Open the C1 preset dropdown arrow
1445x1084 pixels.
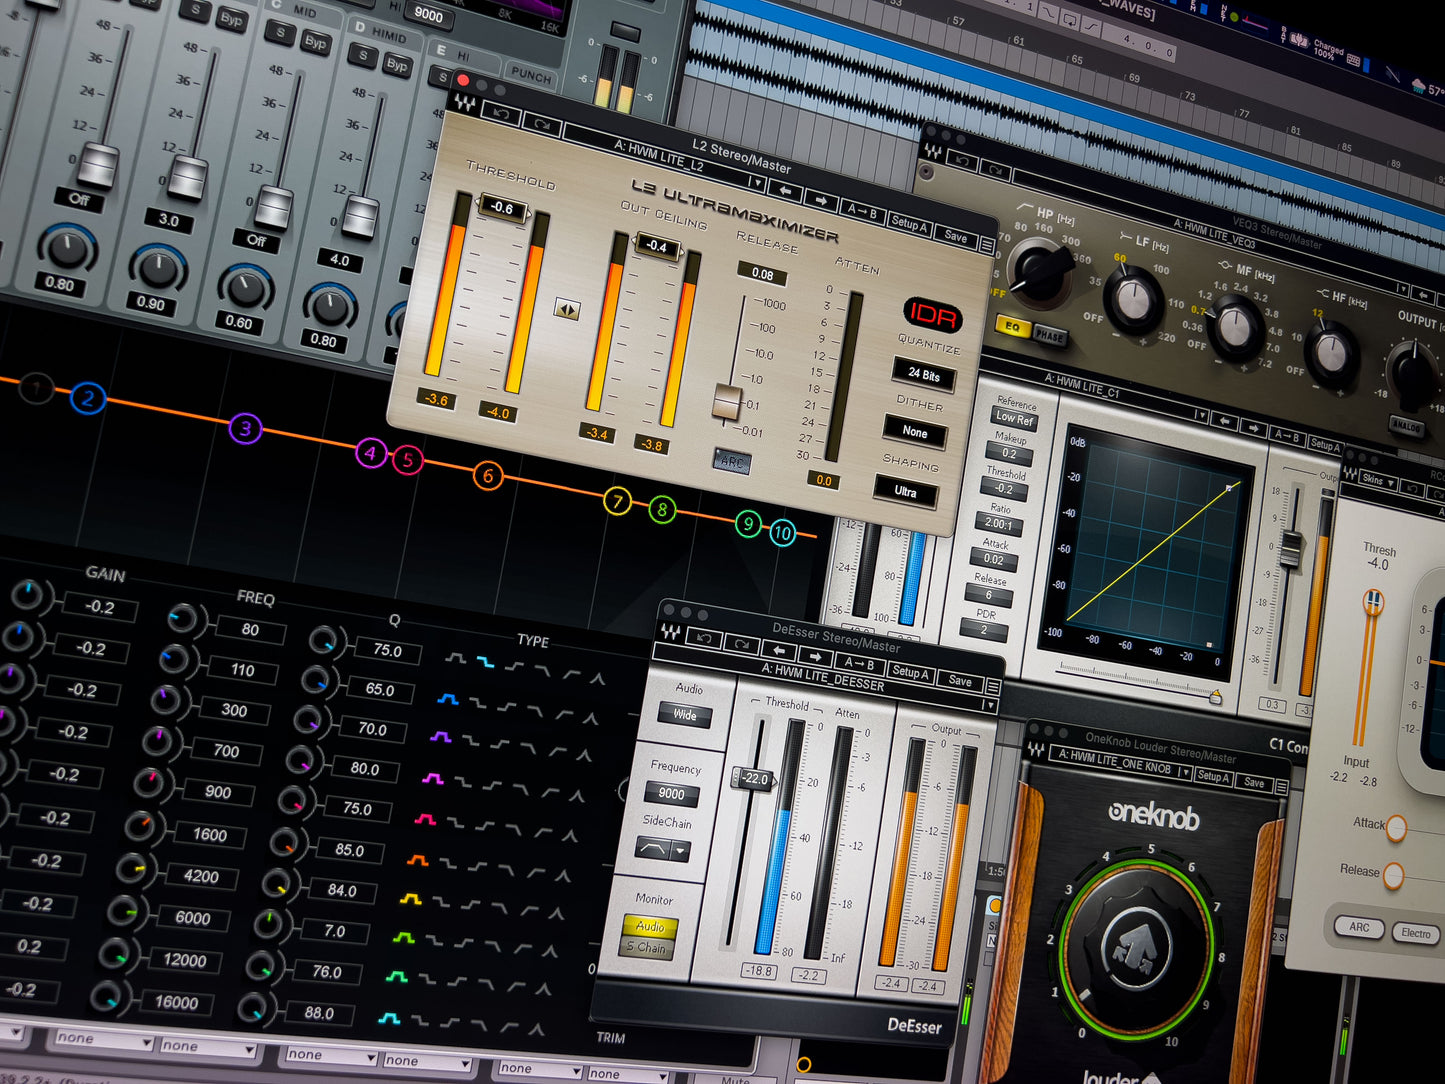click(1200, 414)
